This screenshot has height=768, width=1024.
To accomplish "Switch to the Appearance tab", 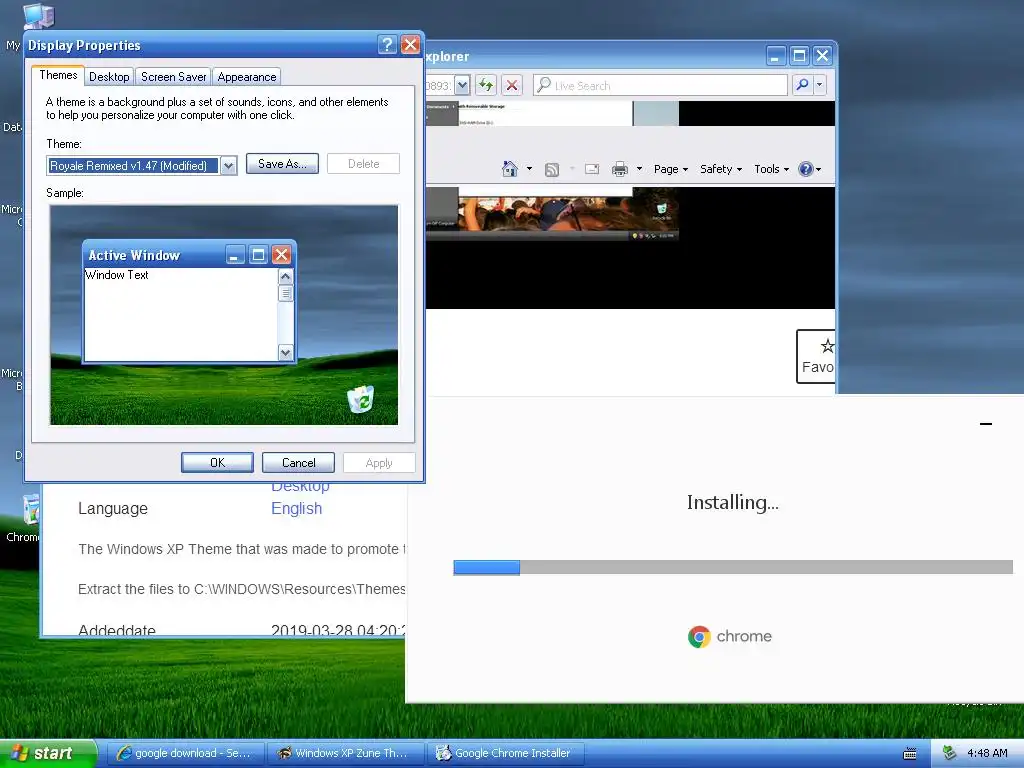I will point(247,76).
